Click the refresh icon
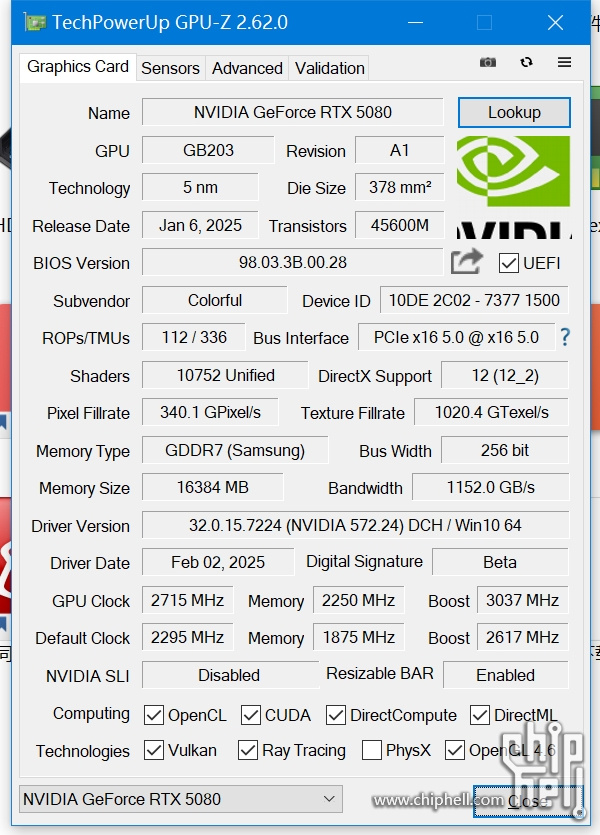The image size is (600, 835). click(x=527, y=62)
